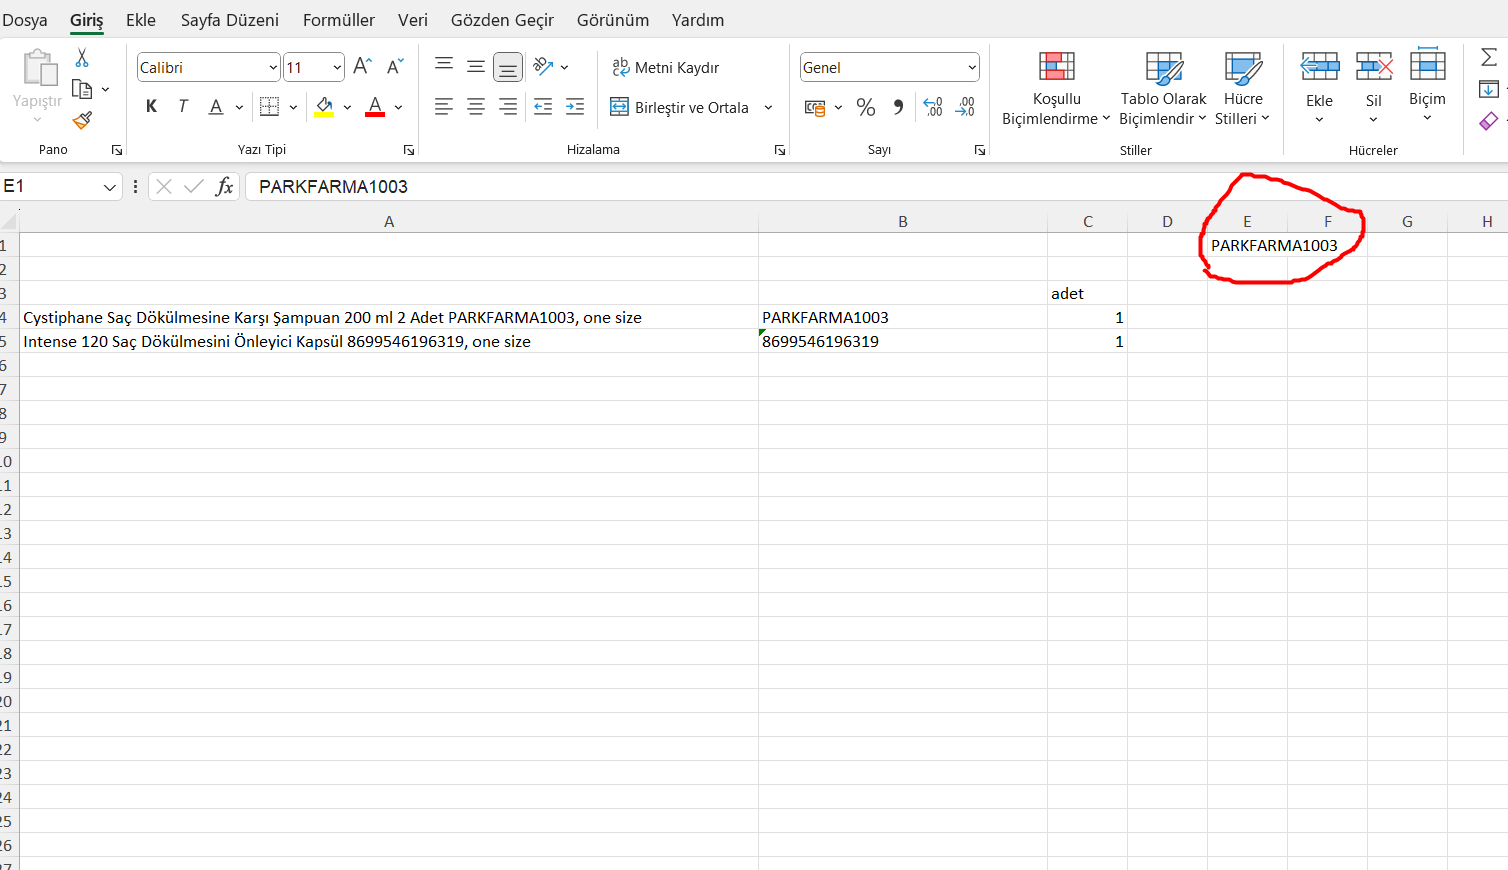1508x870 pixels.
Task: Click the Cut scissors icon
Action: click(82, 58)
